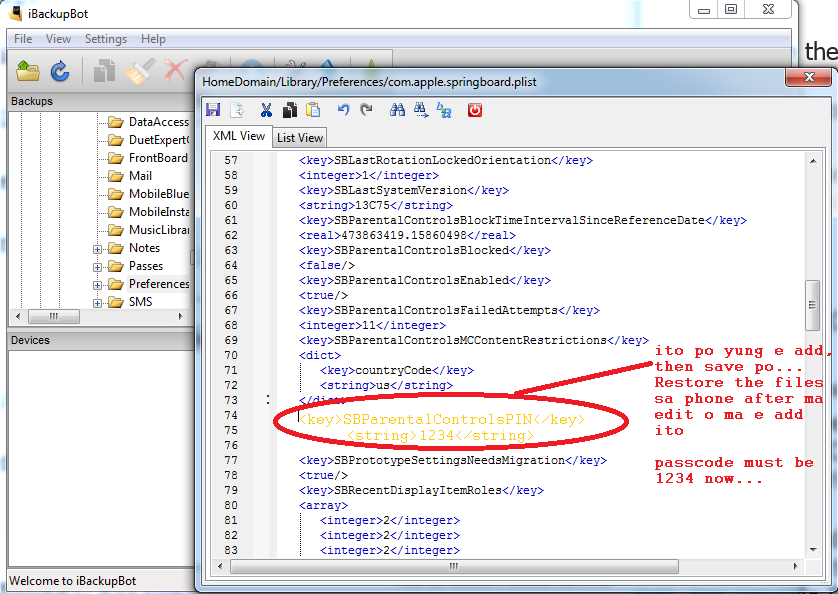Refresh backups with blue circular arrow icon
The image size is (838, 594).
tap(60, 71)
